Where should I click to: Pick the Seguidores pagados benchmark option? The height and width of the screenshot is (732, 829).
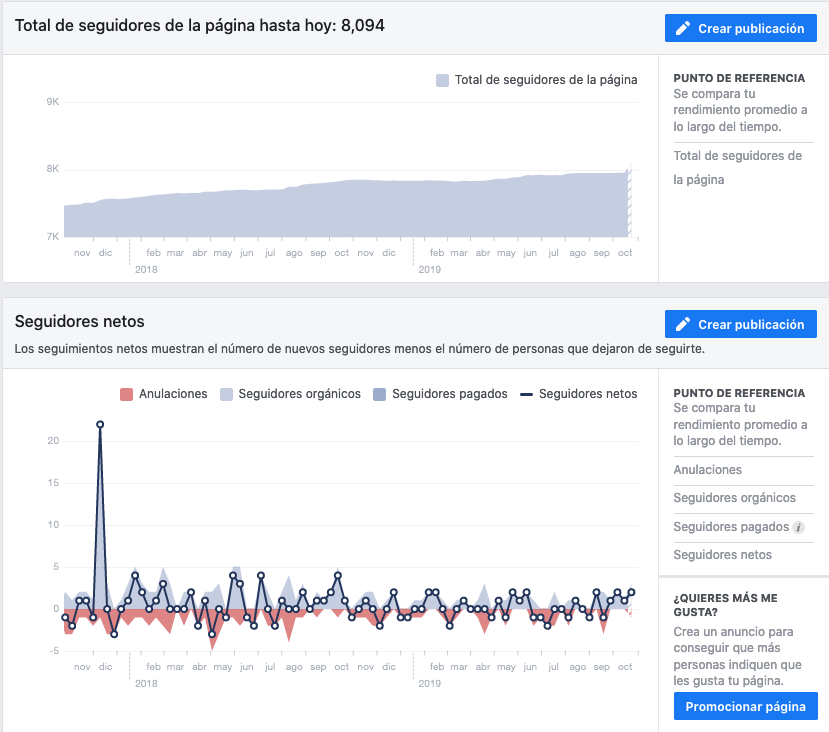pyautogui.click(x=731, y=527)
